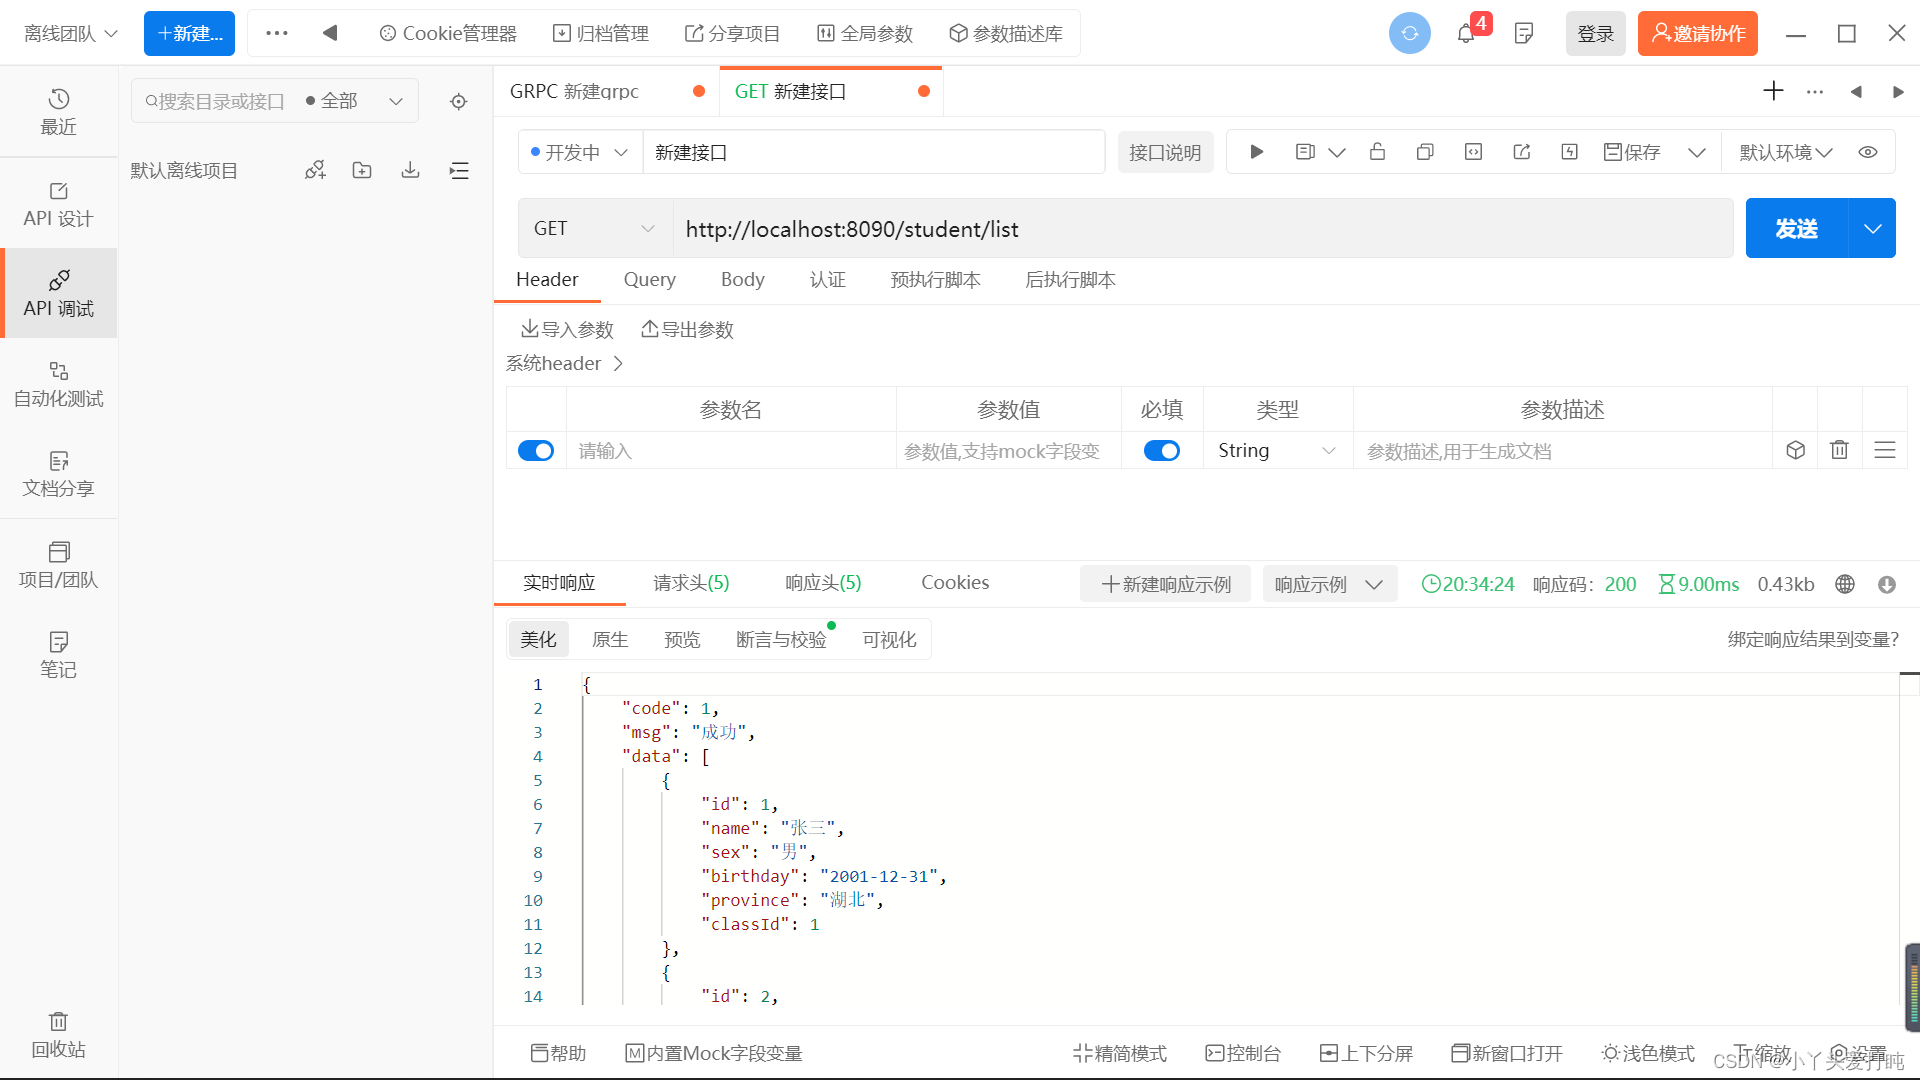Click the generate code icon in toolbar
This screenshot has width=1920, height=1080.
point(1473,152)
